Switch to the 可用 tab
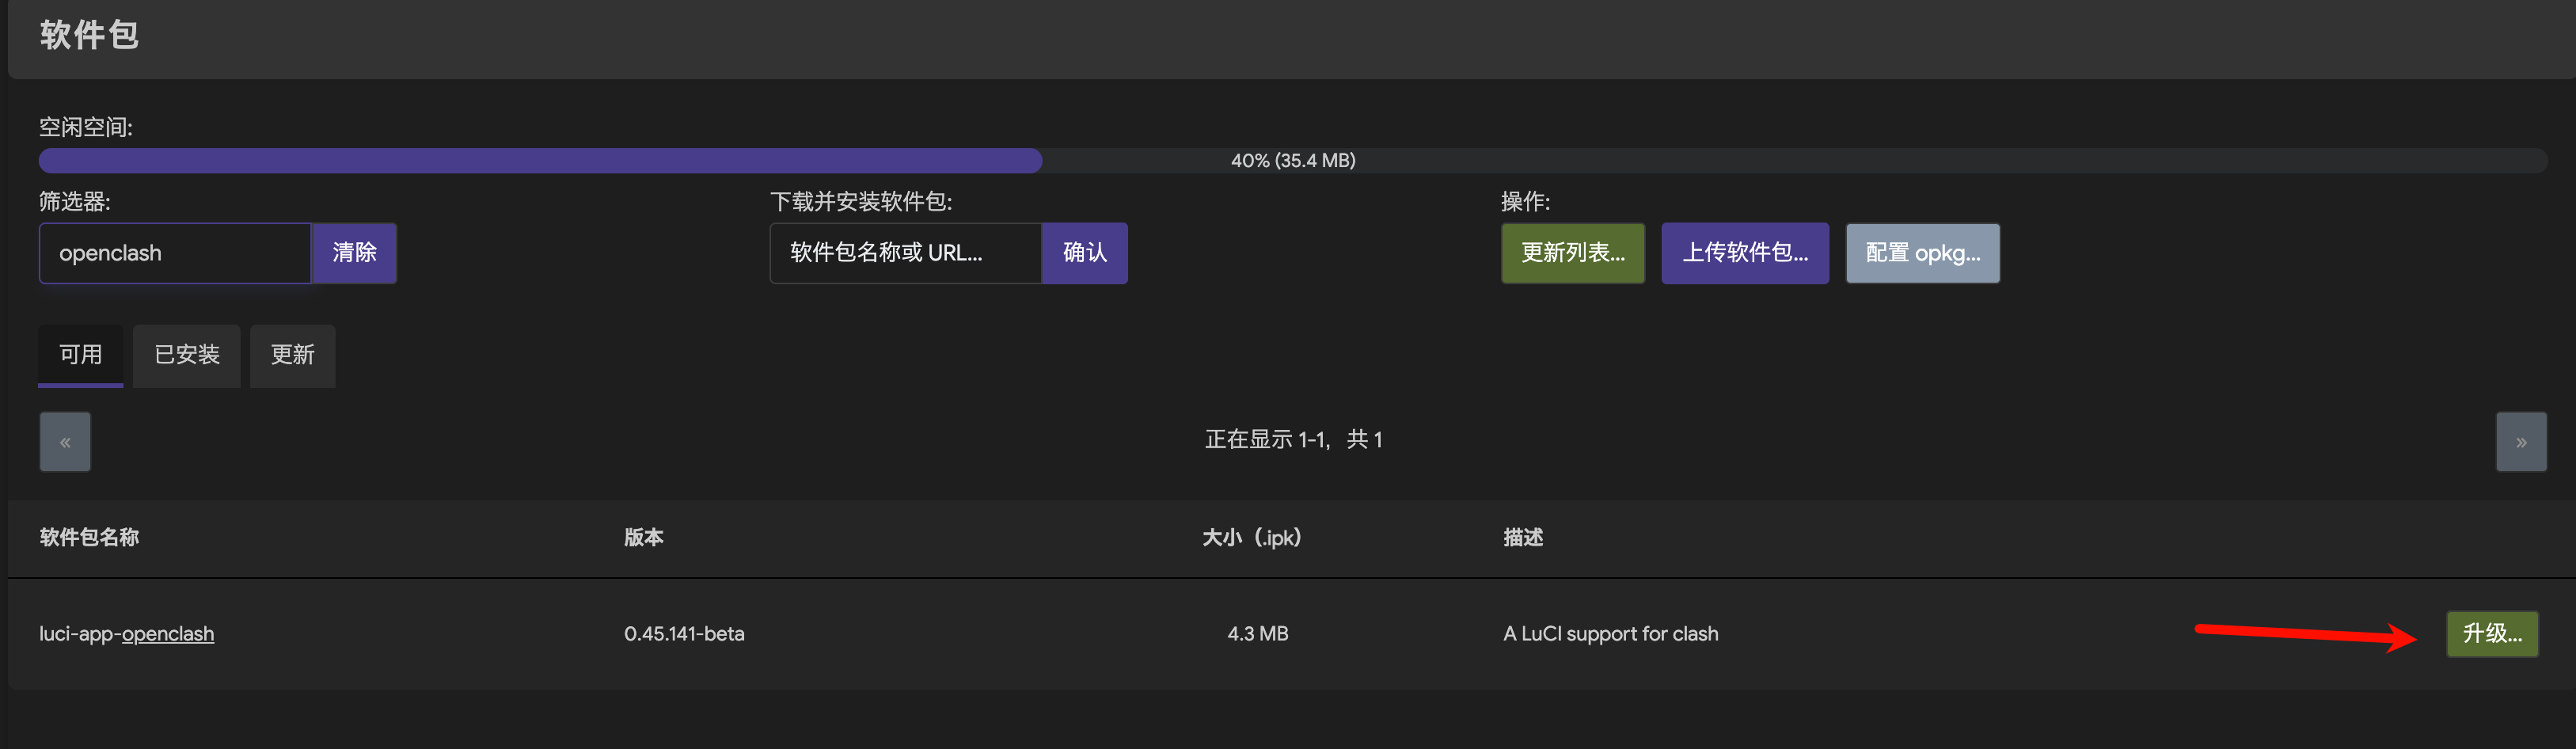The height and width of the screenshot is (749, 2576). pyautogui.click(x=80, y=355)
